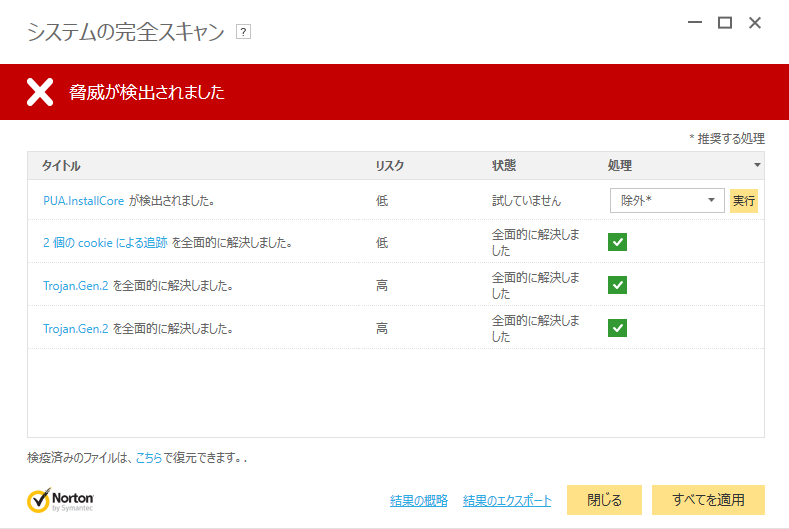Open the 除外* action dropdown
This screenshot has height=529, width=789.
pyautogui.click(x=667, y=201)
